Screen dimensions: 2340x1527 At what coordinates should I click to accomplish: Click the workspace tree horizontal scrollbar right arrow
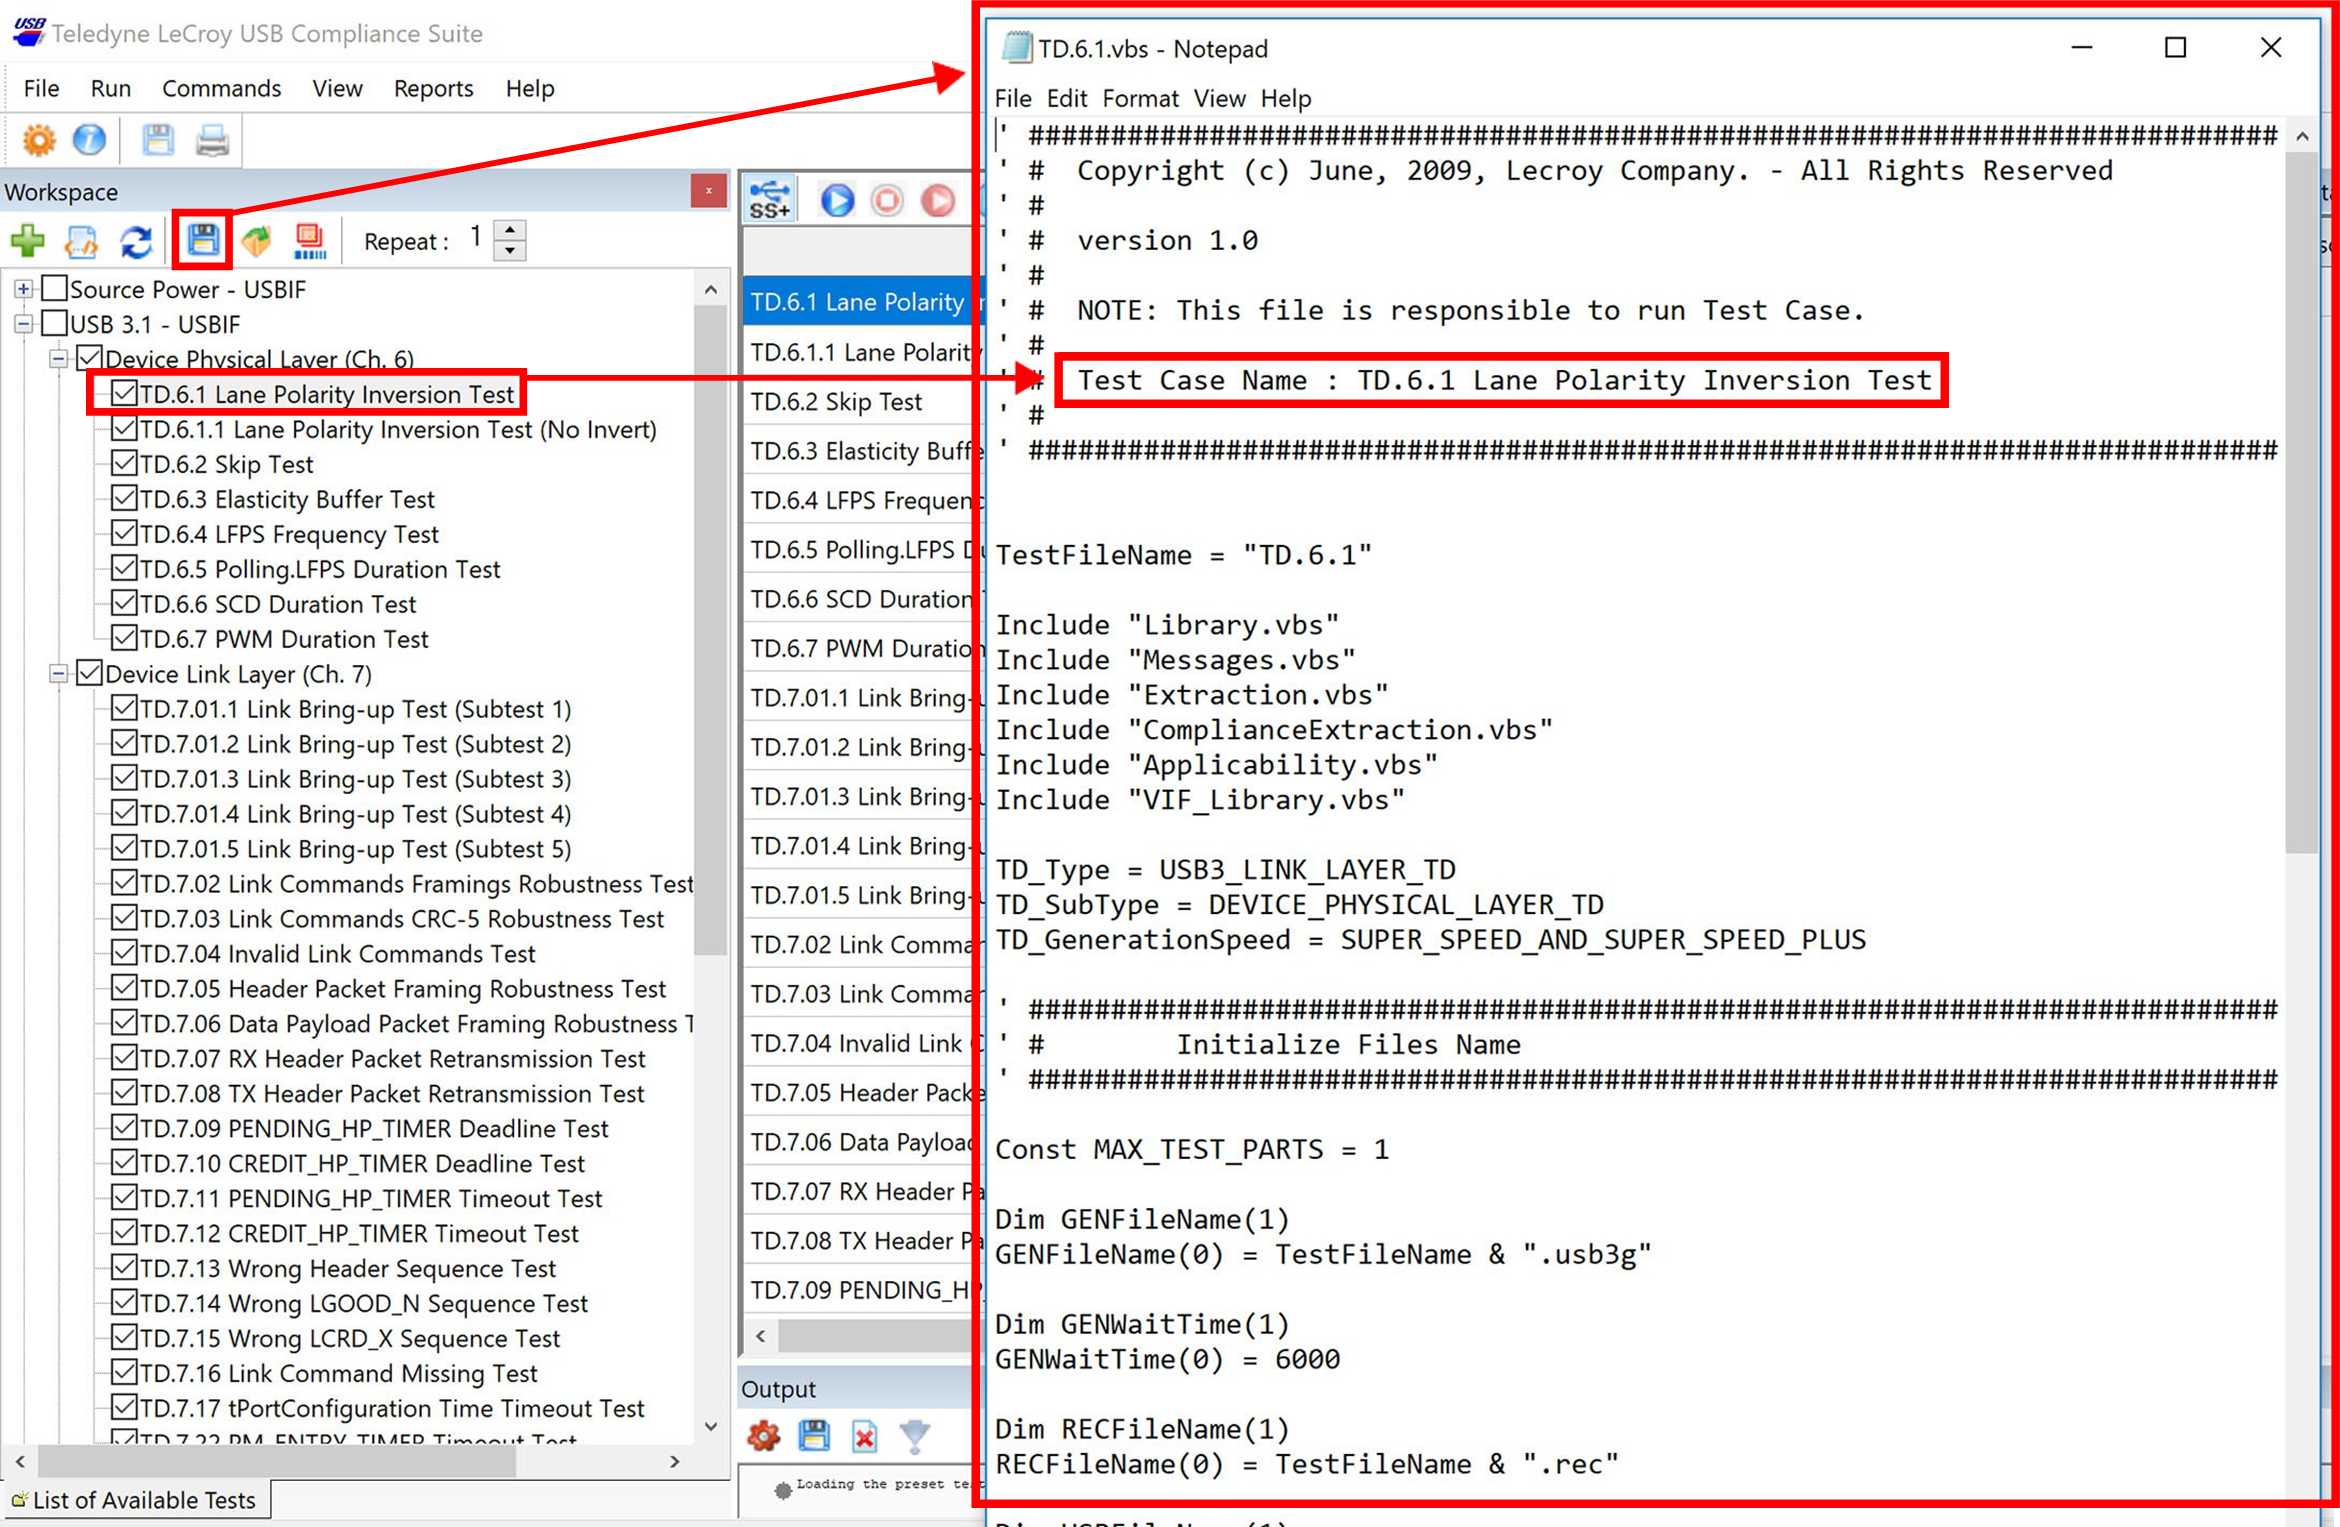[675, 1461]
